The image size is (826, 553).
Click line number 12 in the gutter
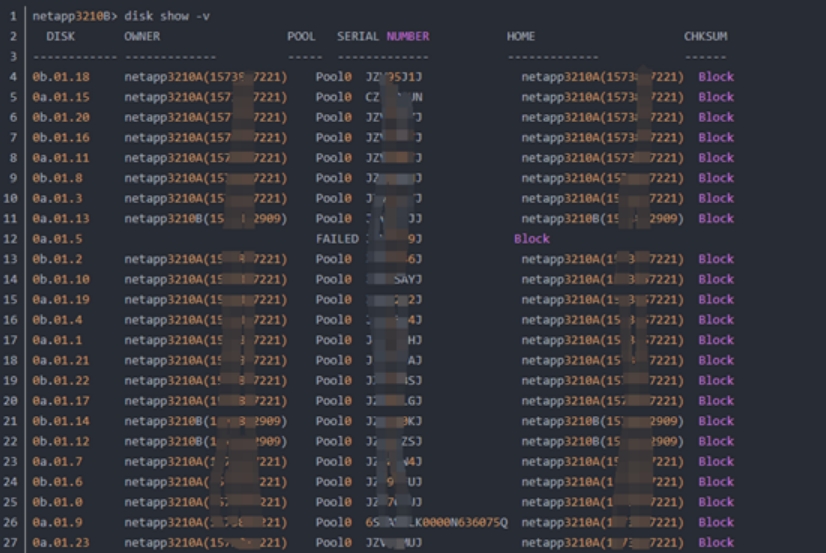[11, 239]
